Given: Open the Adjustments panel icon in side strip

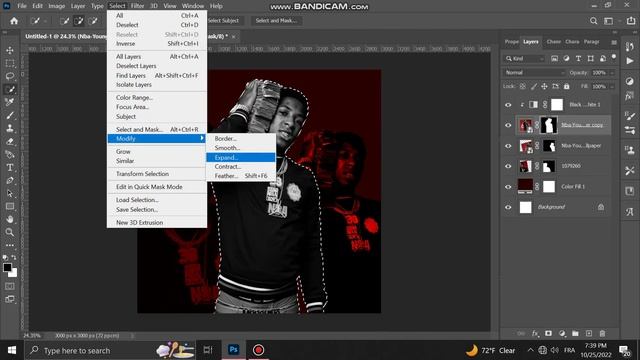Looking at the screenshot, I should point(630,81).
